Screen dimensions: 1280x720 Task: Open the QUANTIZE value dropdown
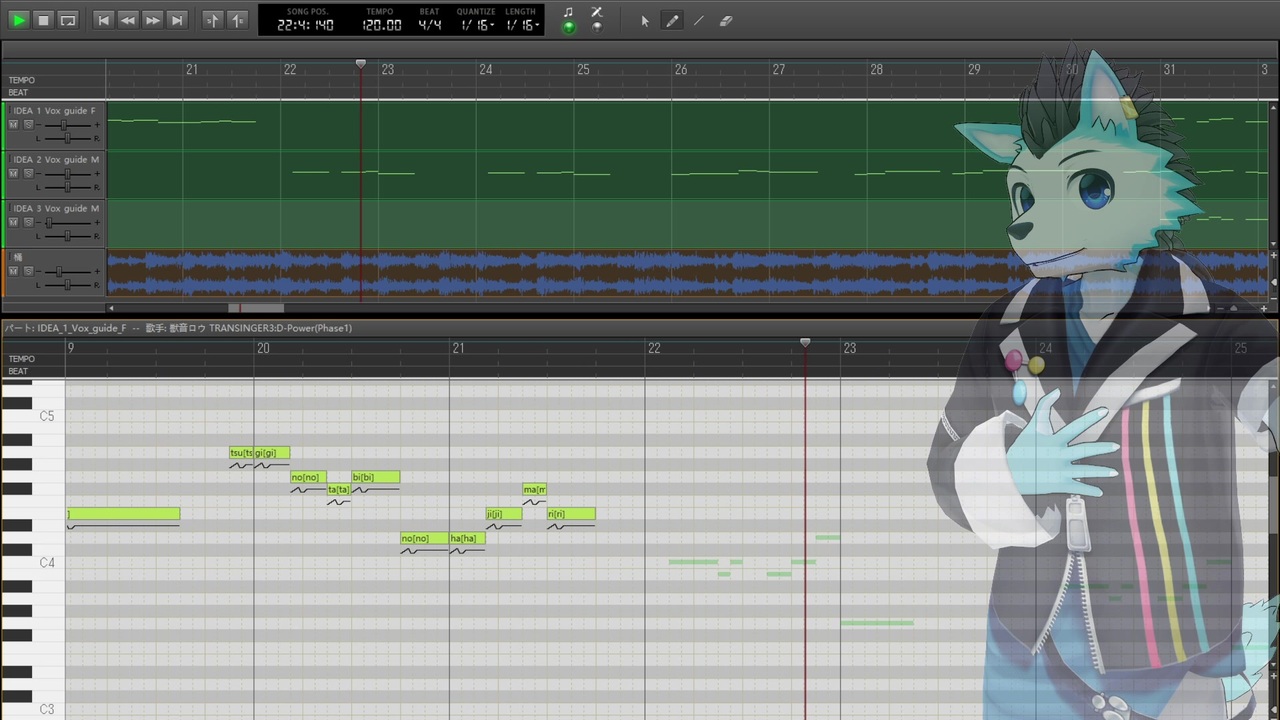pos(476,25)
